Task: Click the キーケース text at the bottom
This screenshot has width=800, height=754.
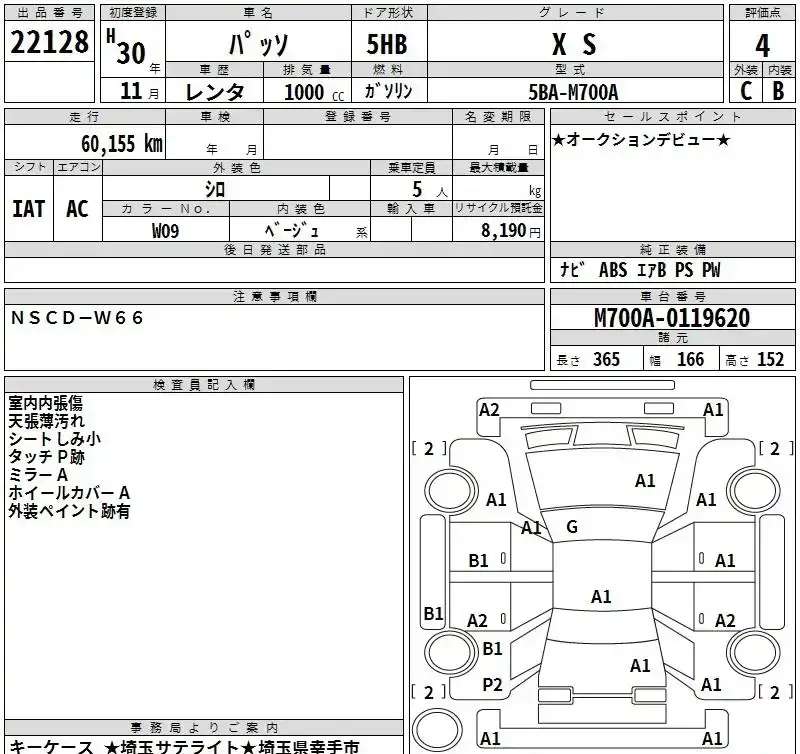Action: point(51,747)
